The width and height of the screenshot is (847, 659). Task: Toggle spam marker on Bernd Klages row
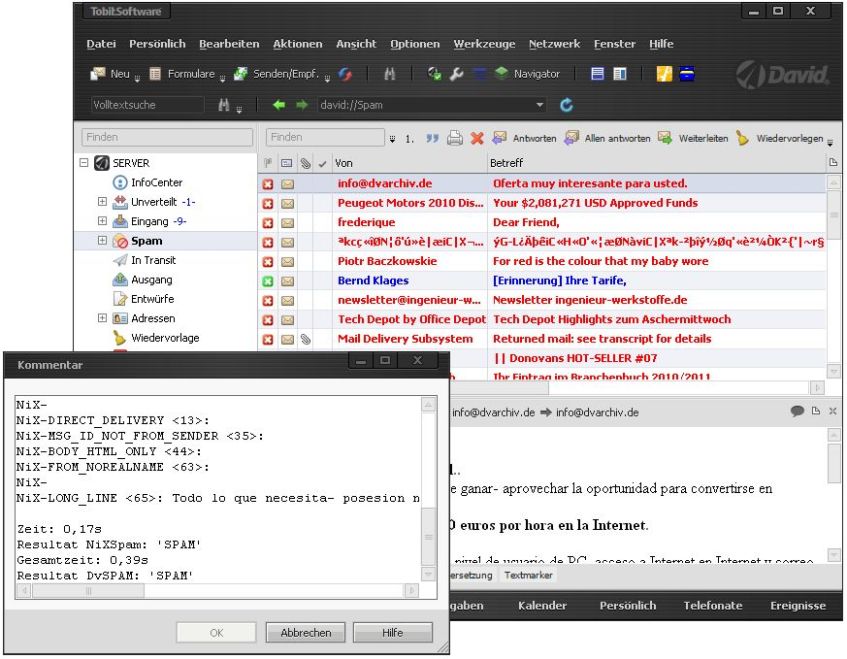coord(268,281)
